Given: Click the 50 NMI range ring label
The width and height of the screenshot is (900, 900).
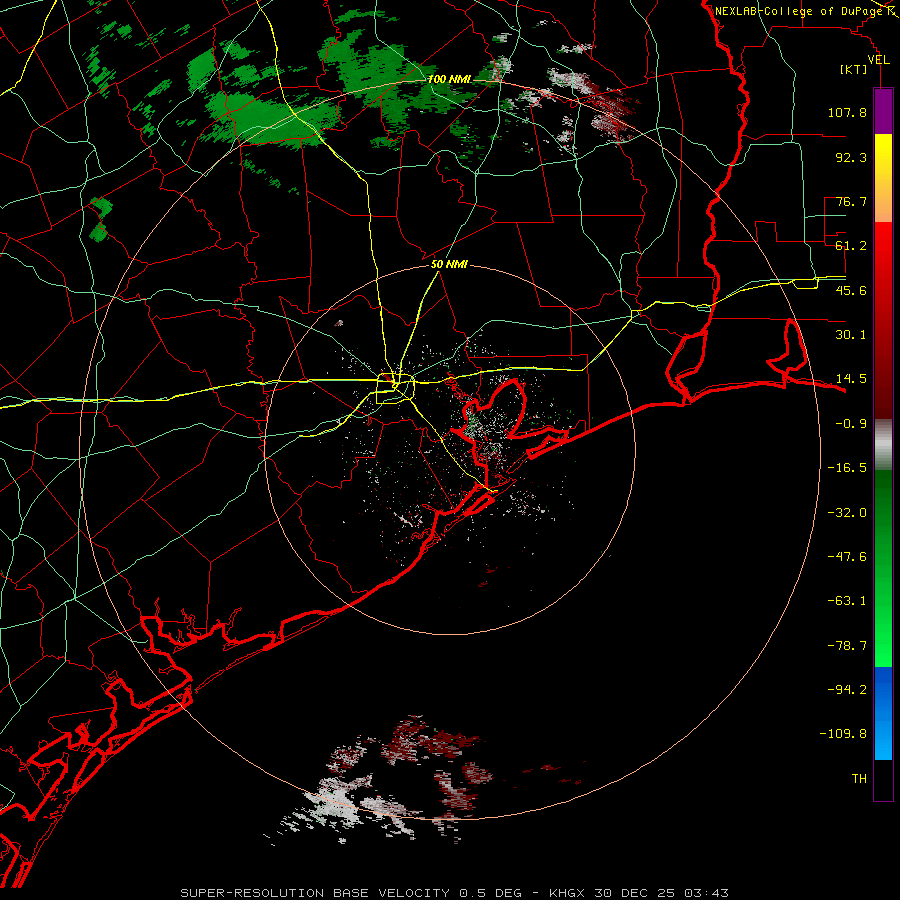Looking at the screenshot, I should point(449,265).
